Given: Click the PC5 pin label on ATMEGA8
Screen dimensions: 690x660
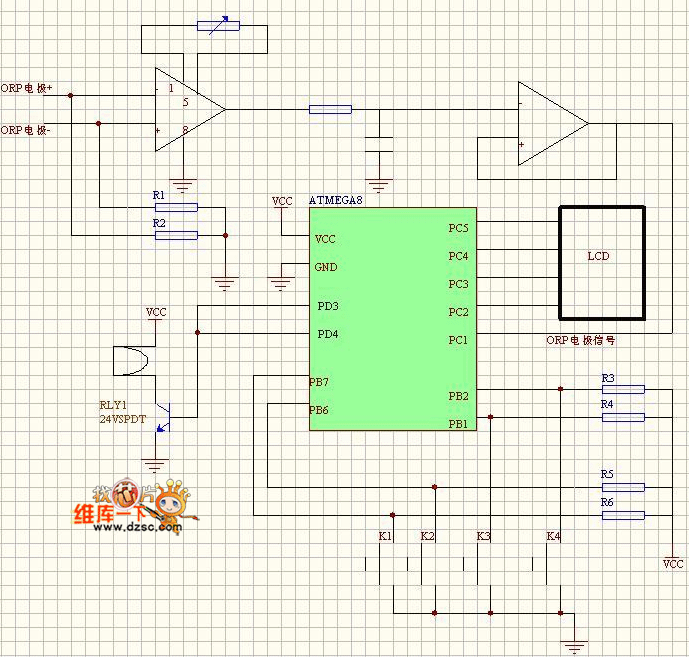Looking at the screenshot, I should point(458,228).
